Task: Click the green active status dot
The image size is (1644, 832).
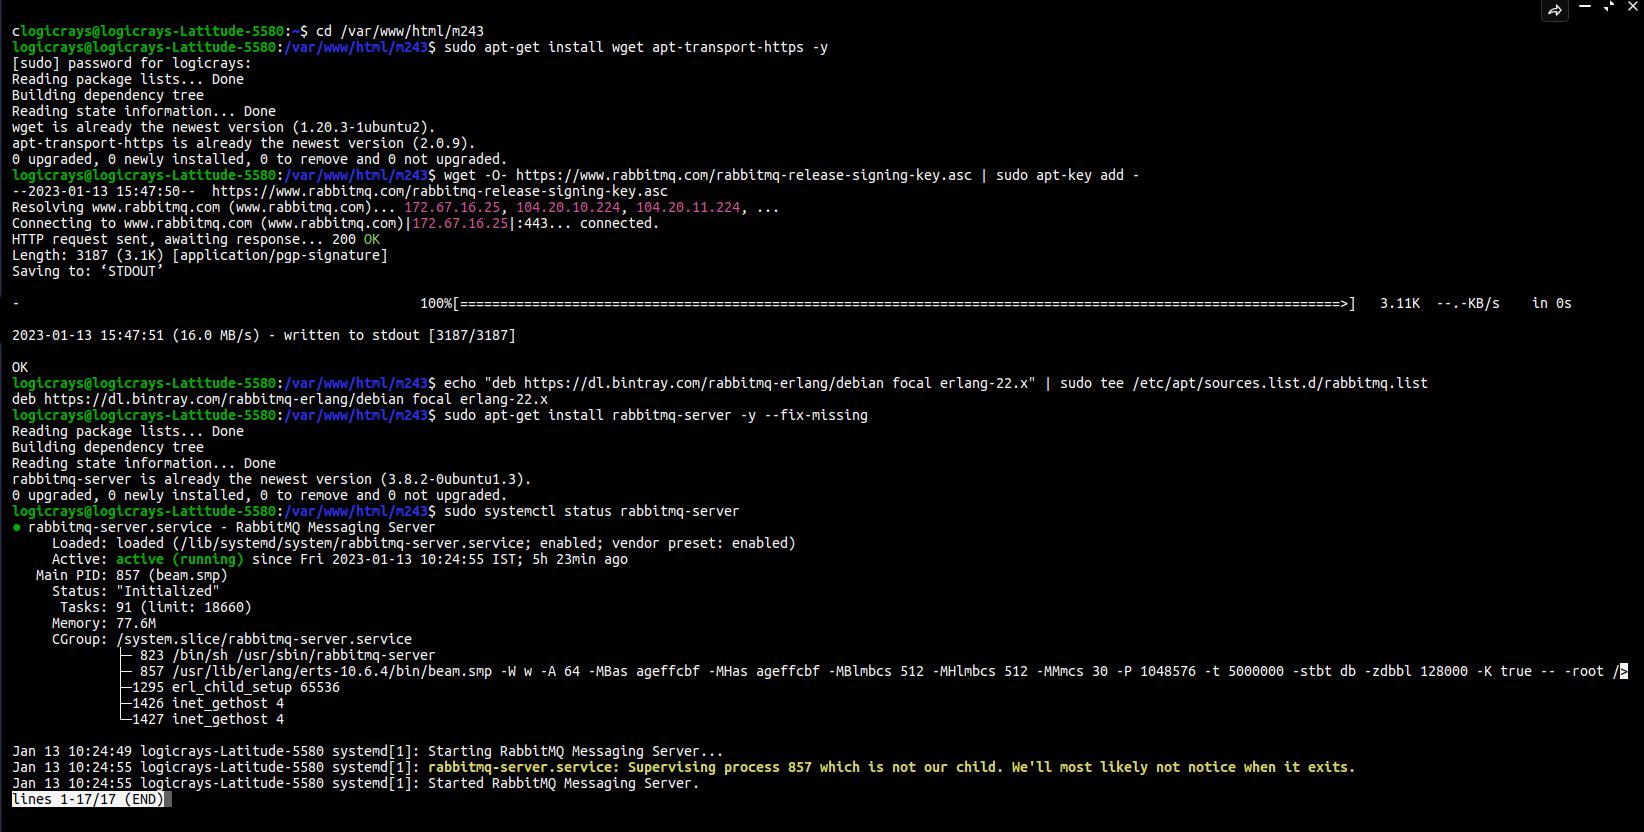Action: pyautogui.click(x=16, y=527)
